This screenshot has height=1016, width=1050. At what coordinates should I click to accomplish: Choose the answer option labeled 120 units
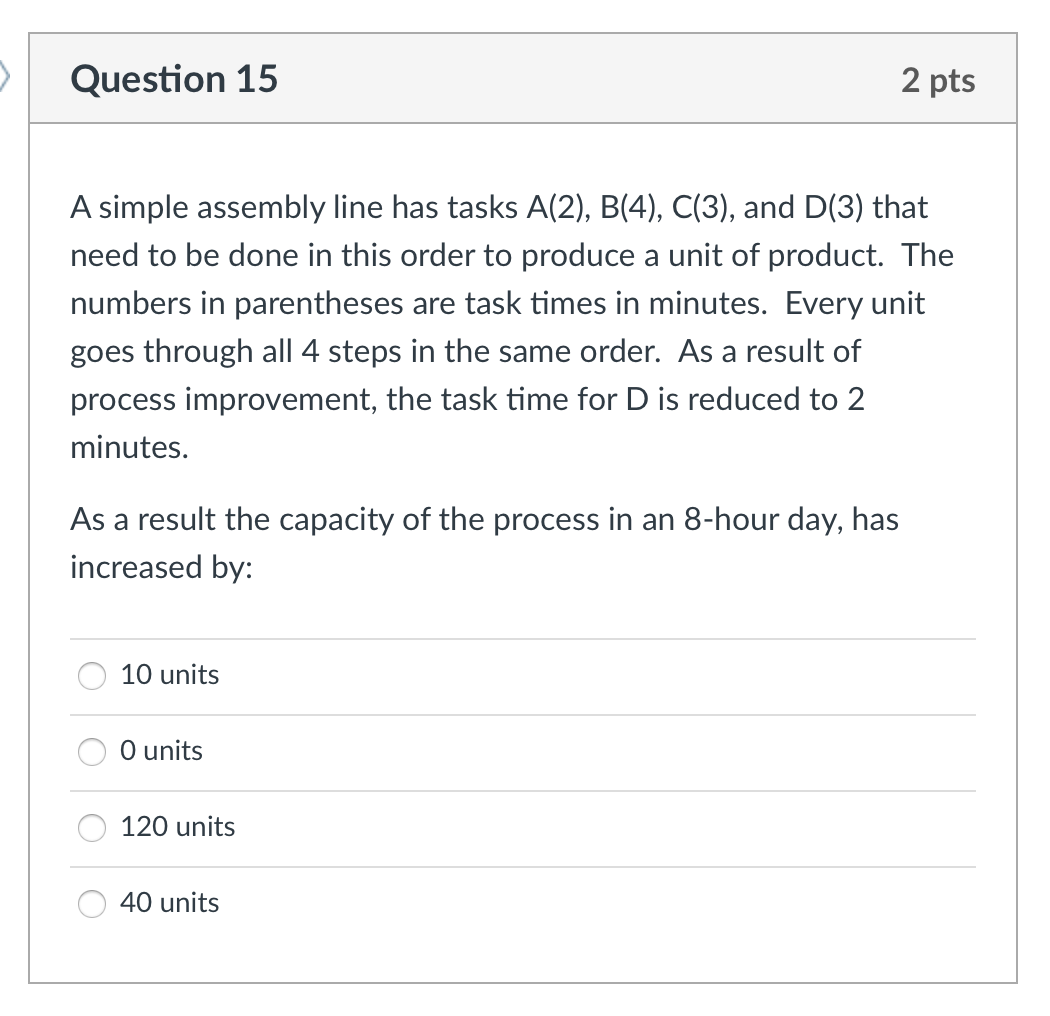pos(178,827)
